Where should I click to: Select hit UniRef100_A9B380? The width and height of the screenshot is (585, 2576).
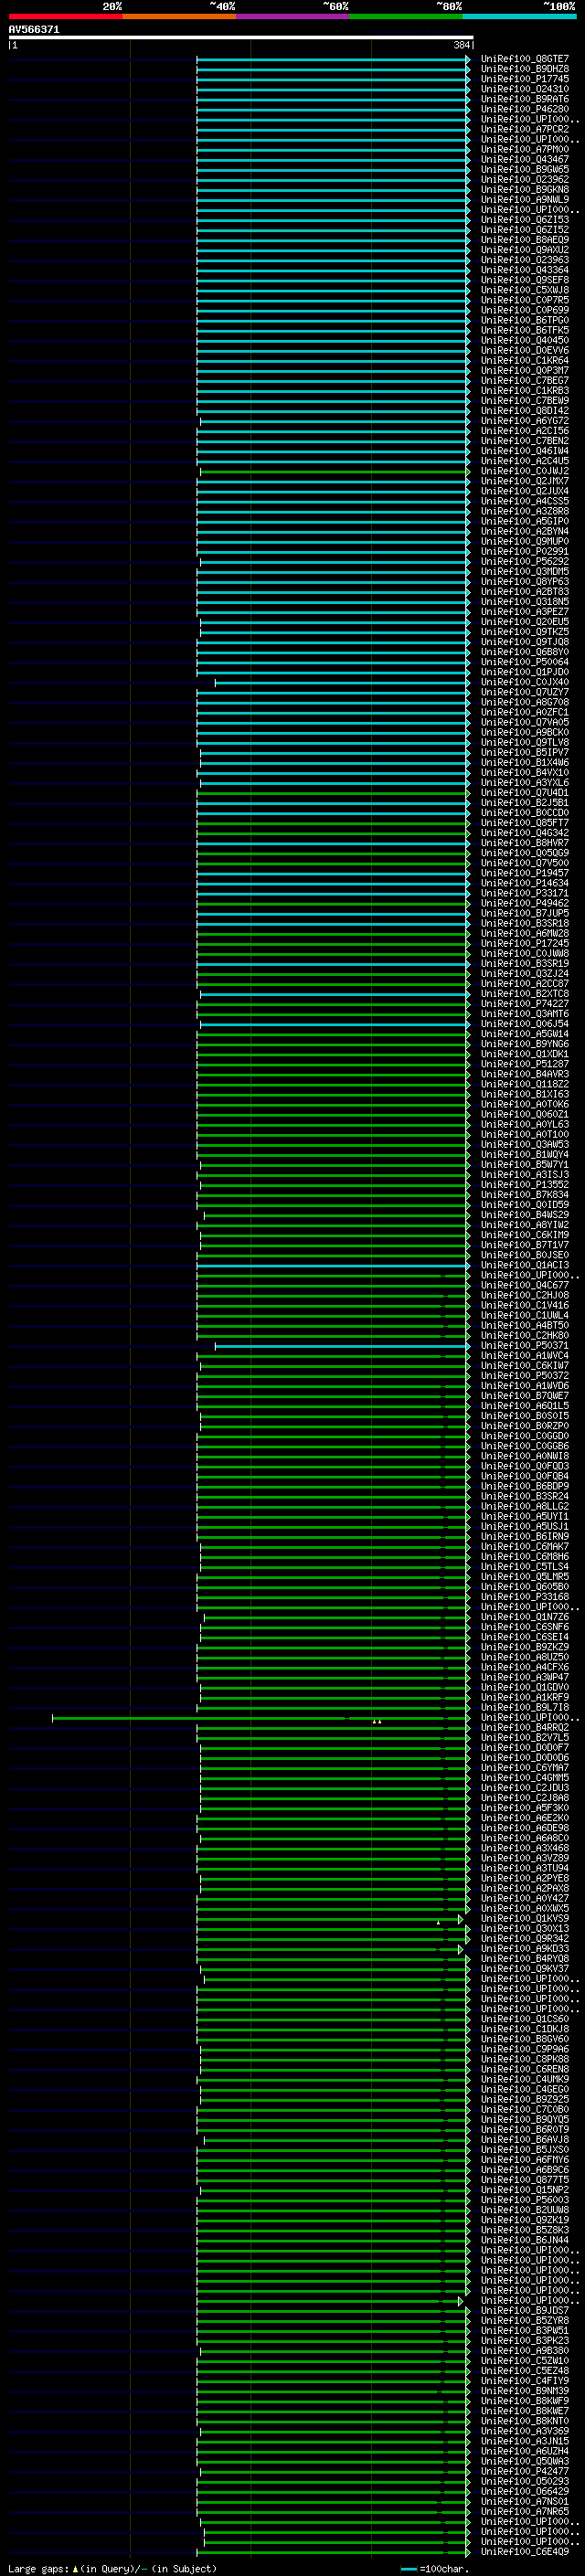click(x=525, y=2351)
